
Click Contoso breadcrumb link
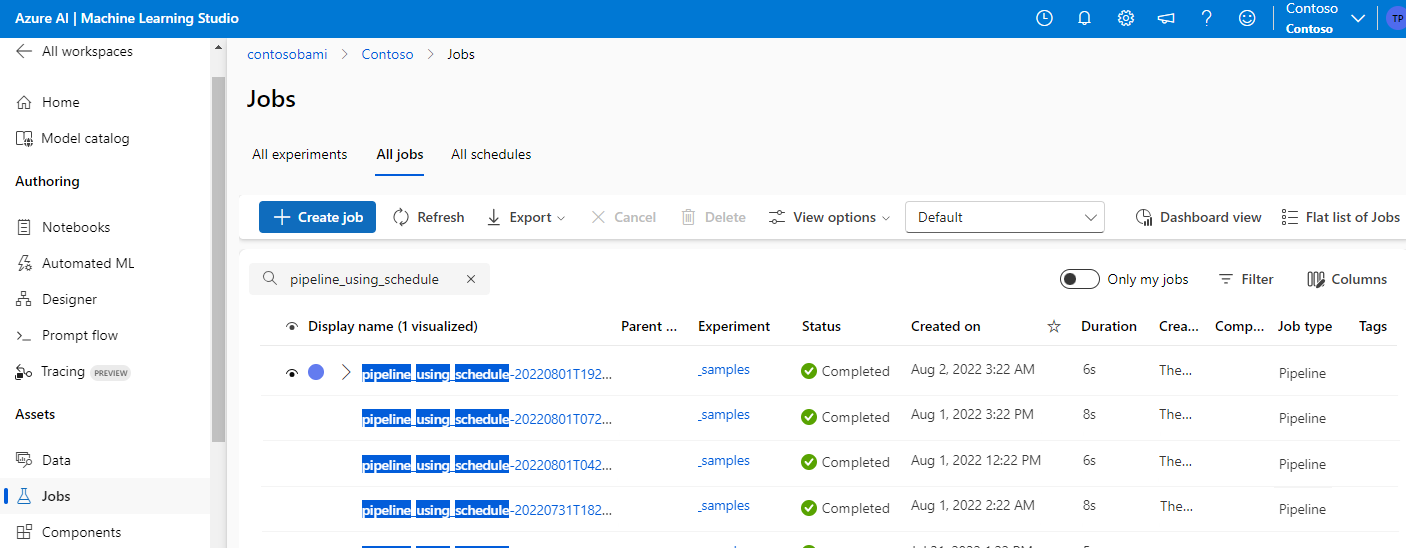[387, 54]
